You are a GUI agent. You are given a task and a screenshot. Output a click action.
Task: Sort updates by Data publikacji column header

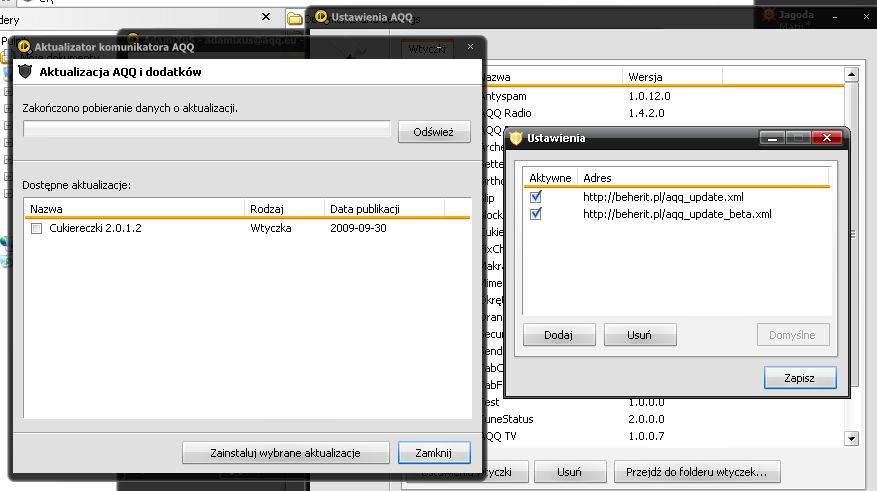(x=384, y=209)
